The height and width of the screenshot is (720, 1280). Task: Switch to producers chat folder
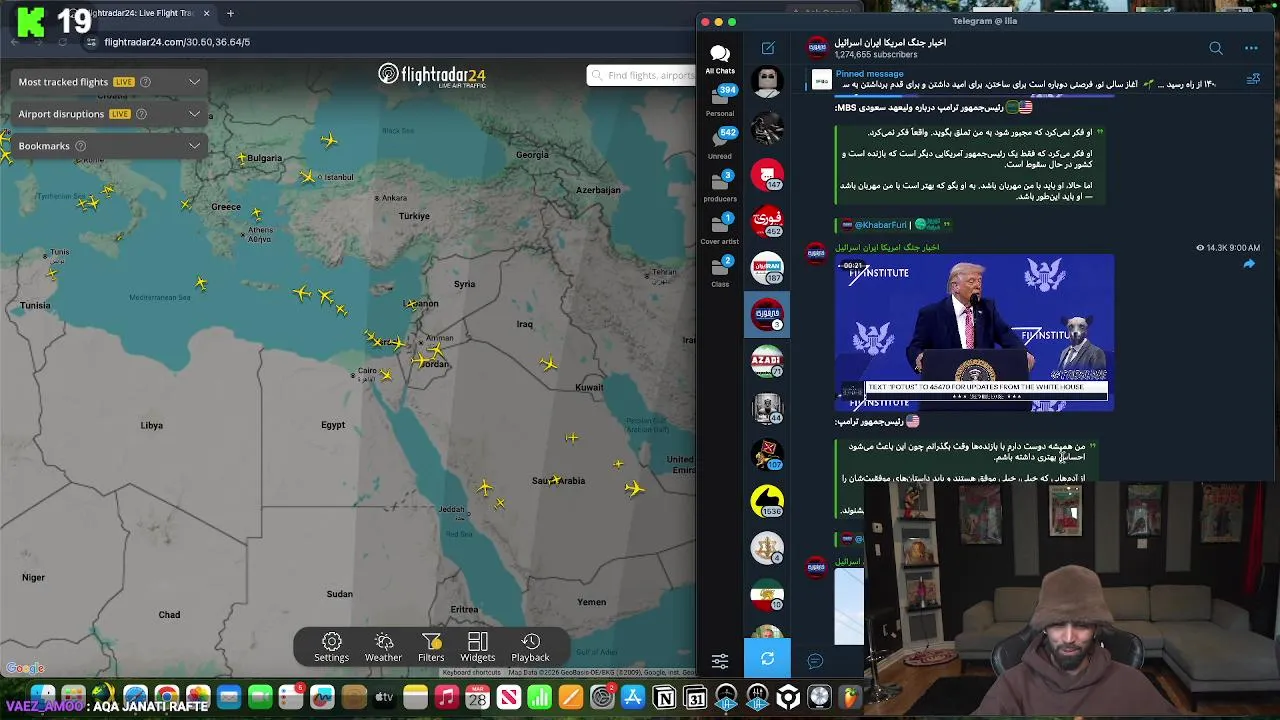click(720, 187)
